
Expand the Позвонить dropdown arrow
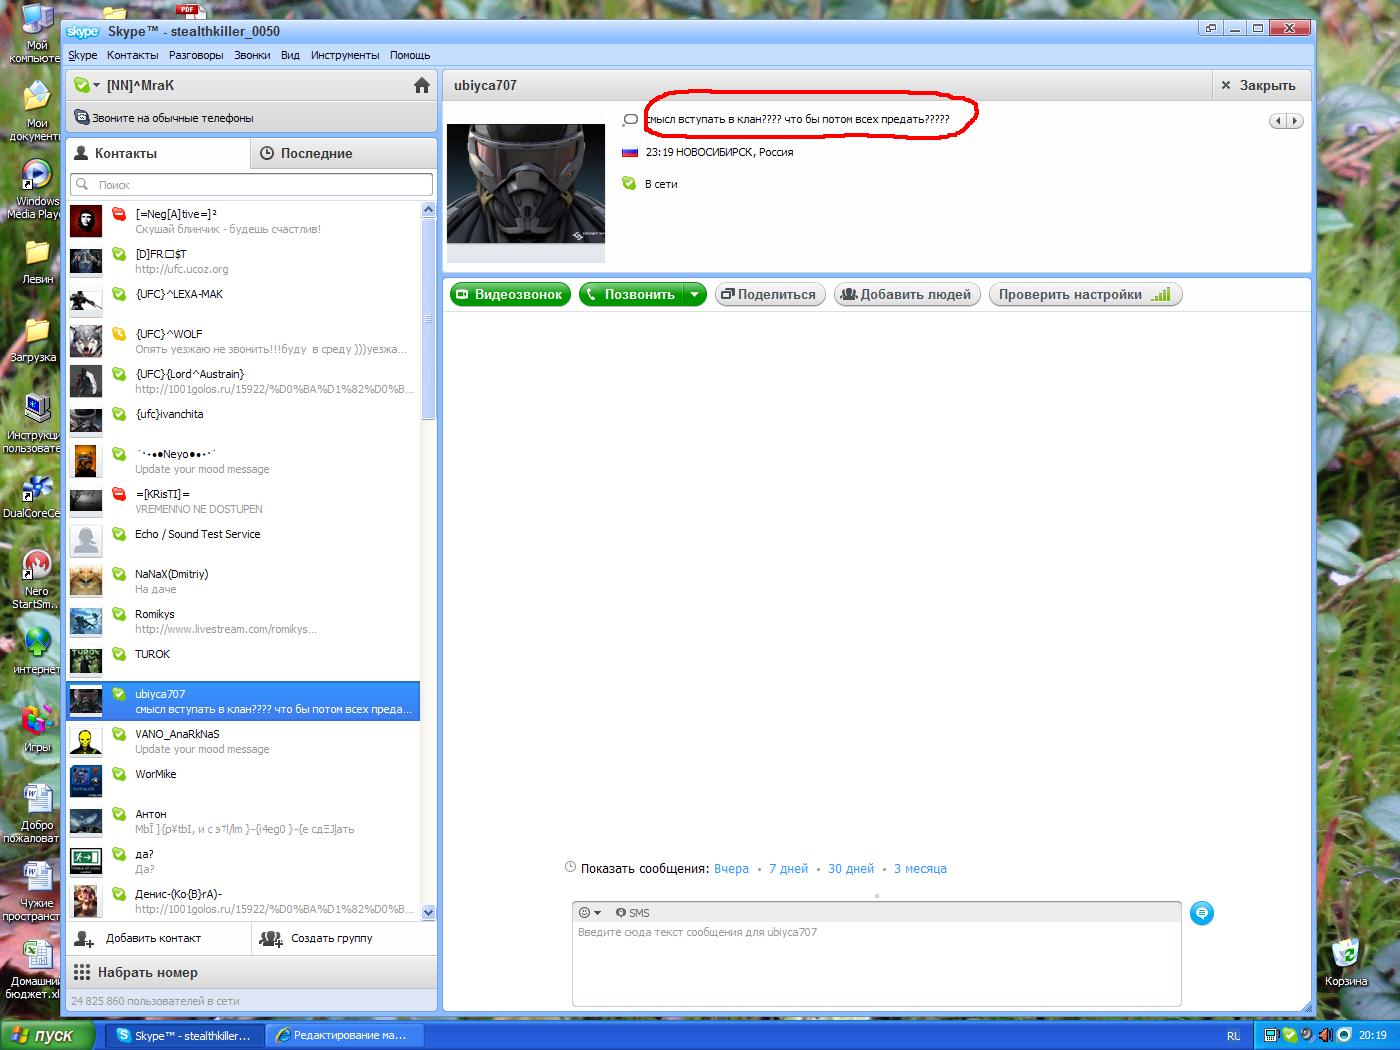695,295
